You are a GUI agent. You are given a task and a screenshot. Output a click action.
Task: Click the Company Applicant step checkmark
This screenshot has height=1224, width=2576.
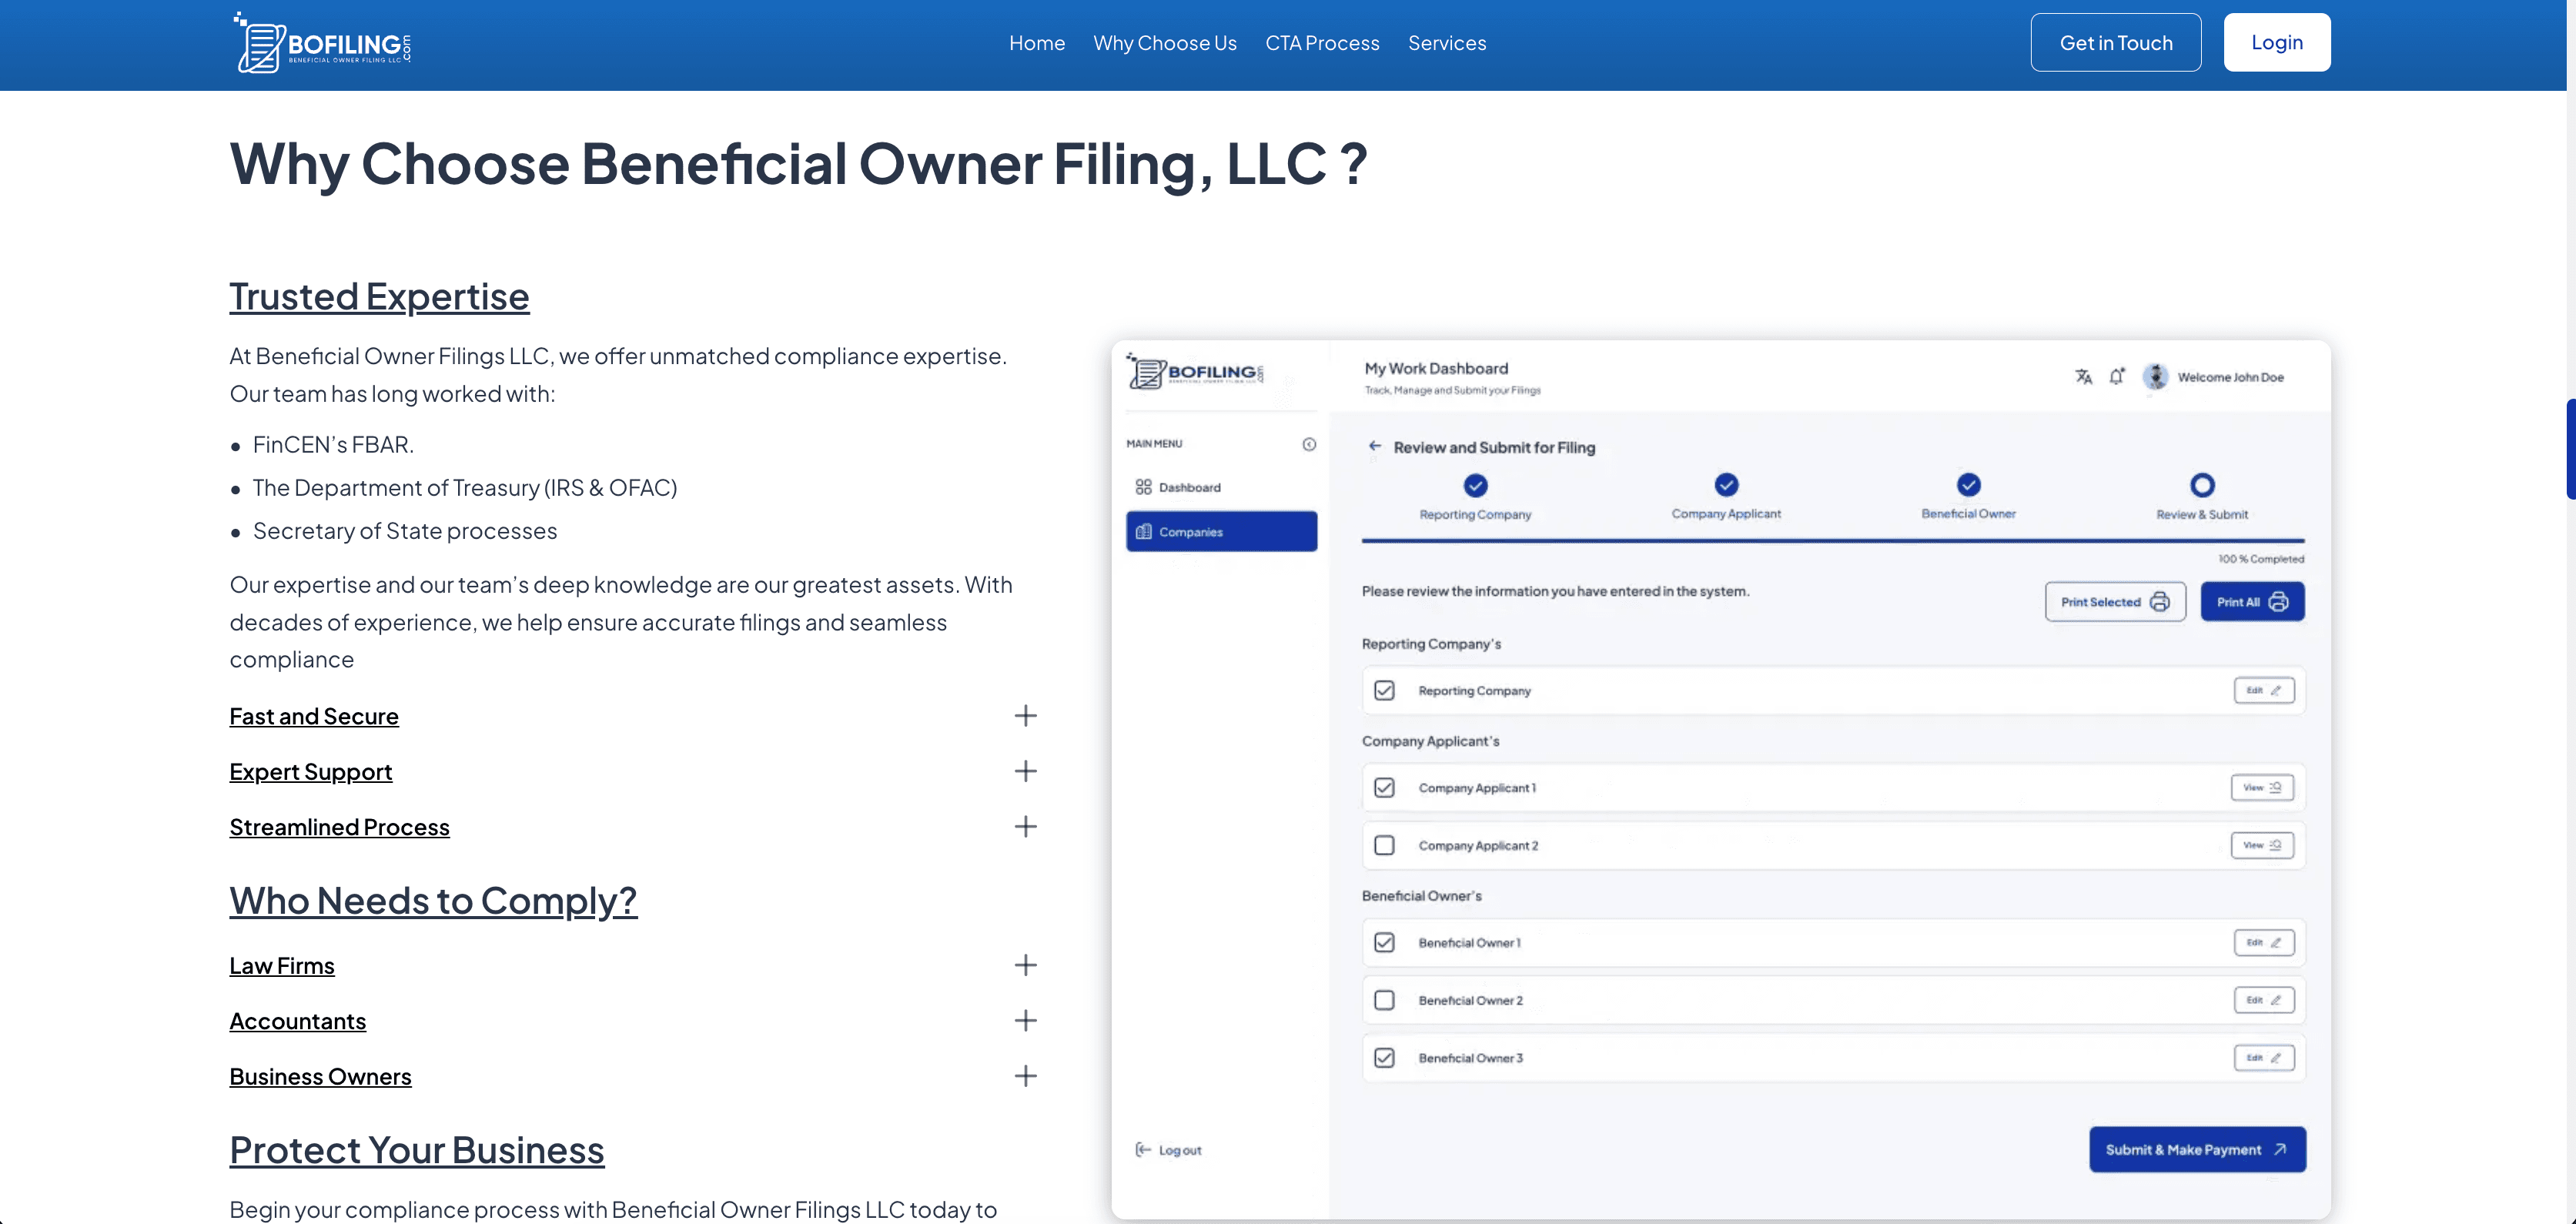point(1726,485)
